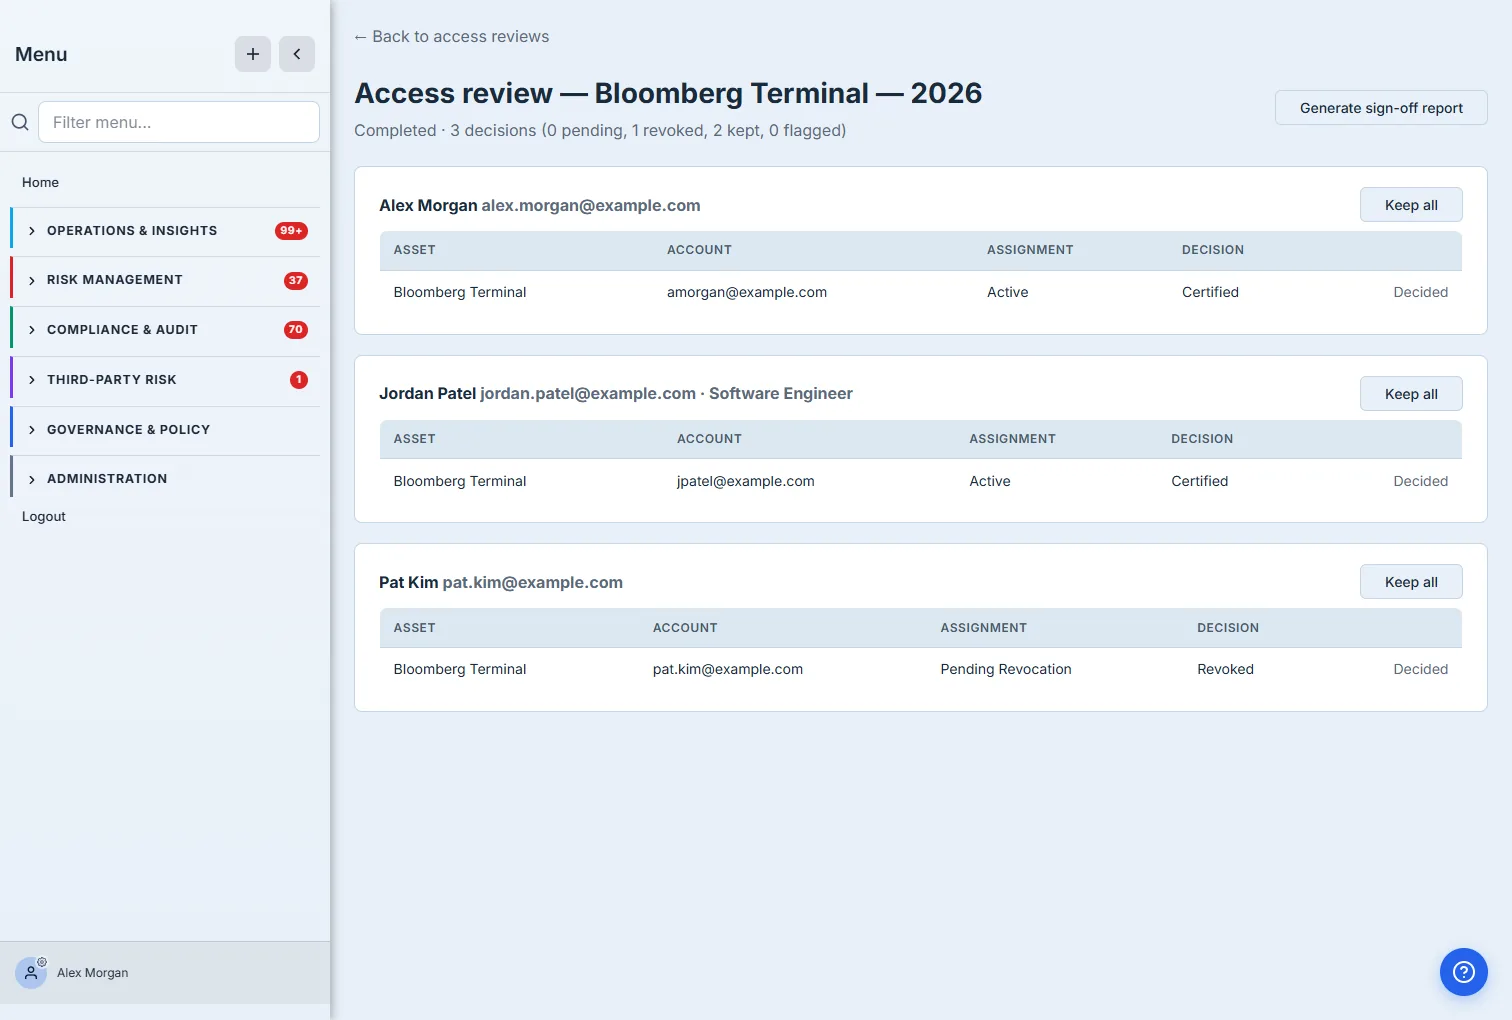Open the Home menu item
Image resolution: width=1512 pixels, height=1020 pixels.
click(40, 182)
